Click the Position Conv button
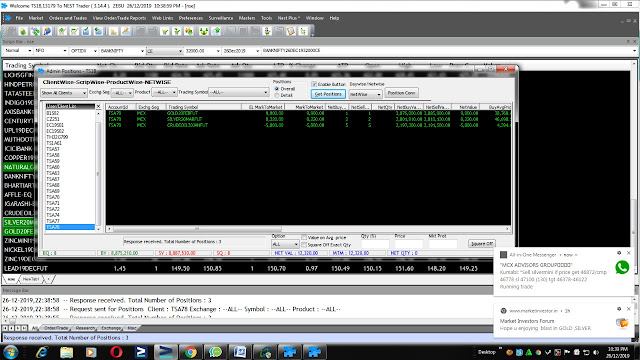The image size is (640, 360). coord(401,93)
